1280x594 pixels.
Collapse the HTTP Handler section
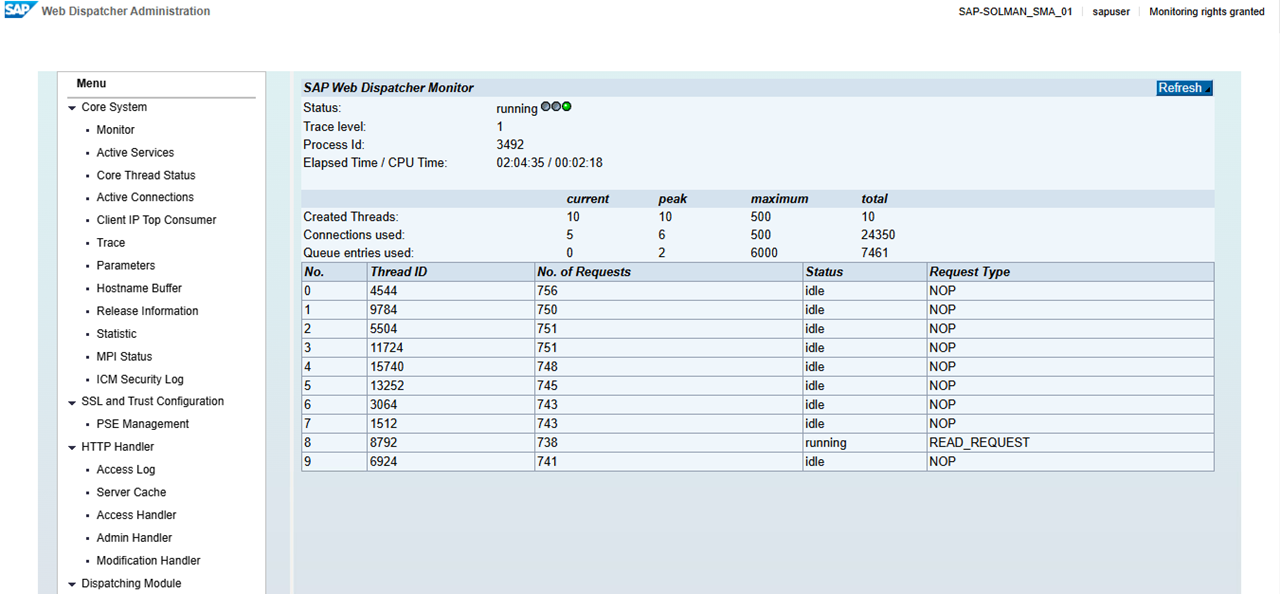[72, 448]
